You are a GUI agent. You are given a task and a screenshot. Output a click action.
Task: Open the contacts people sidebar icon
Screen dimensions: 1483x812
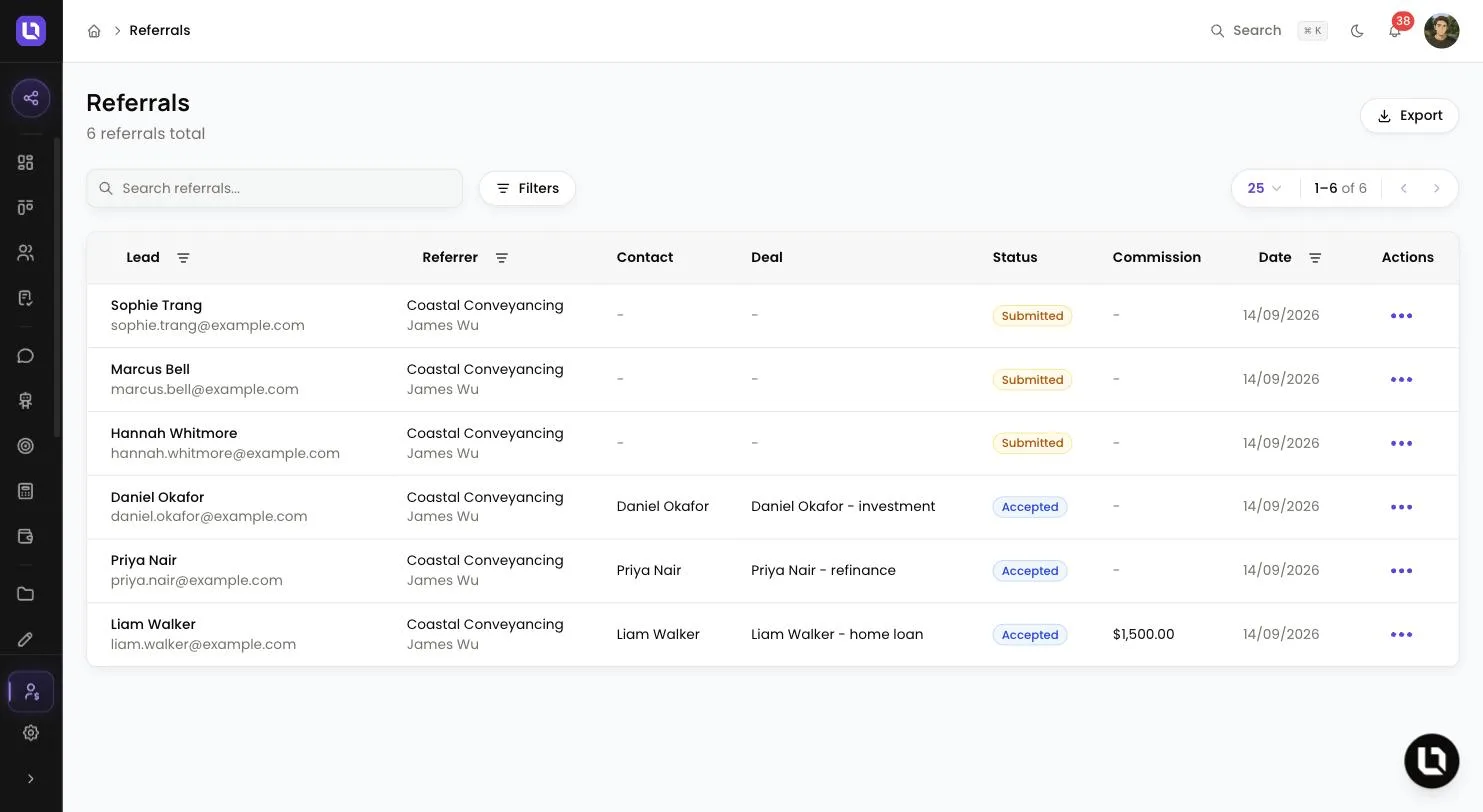click(26, 253)
